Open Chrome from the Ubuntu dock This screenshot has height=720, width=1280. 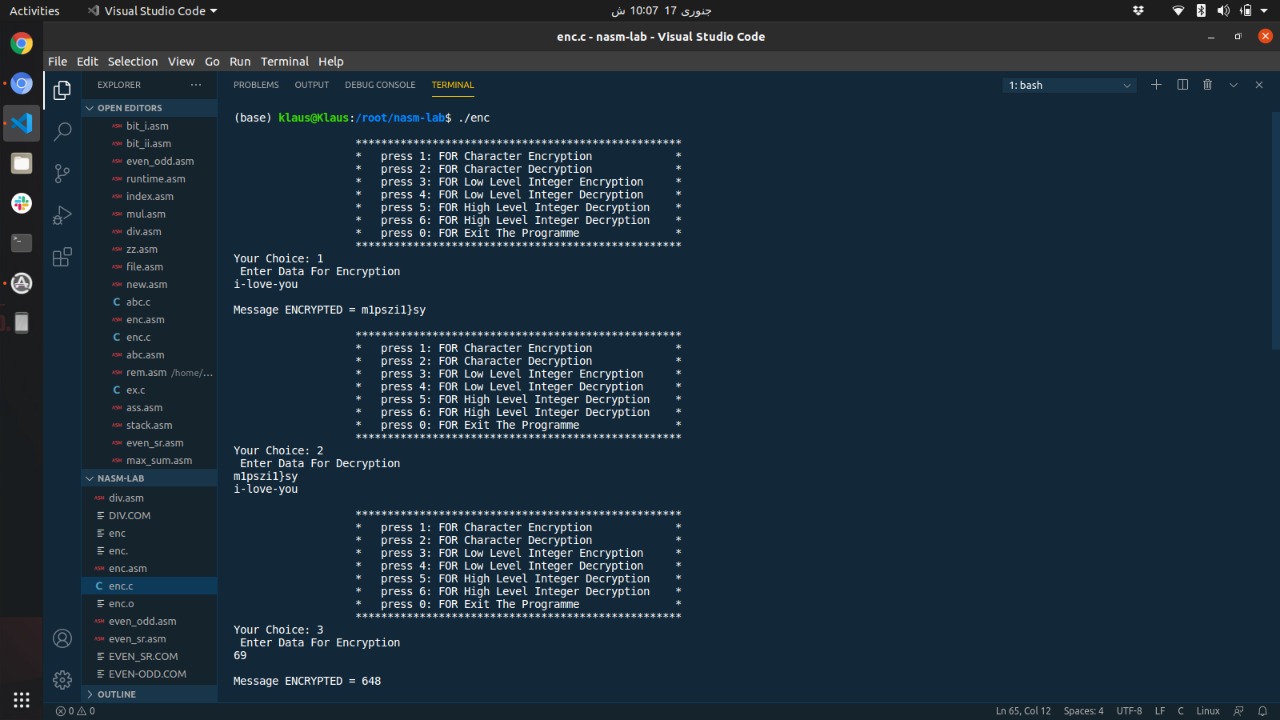[20, 43]
